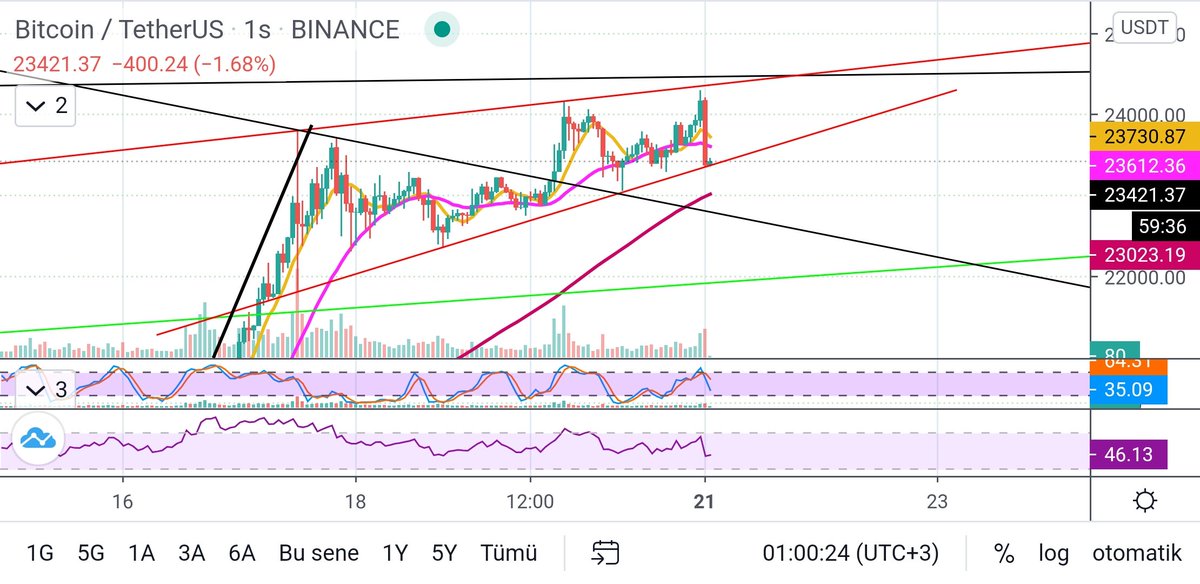Click the 23023.19 moving average label
1200x584 pixels.
[x=1143, y=254]
